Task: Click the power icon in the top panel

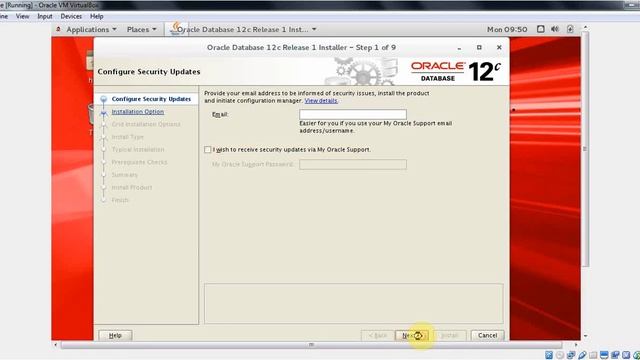Action: pyautogui.click(x=570, y=29)
